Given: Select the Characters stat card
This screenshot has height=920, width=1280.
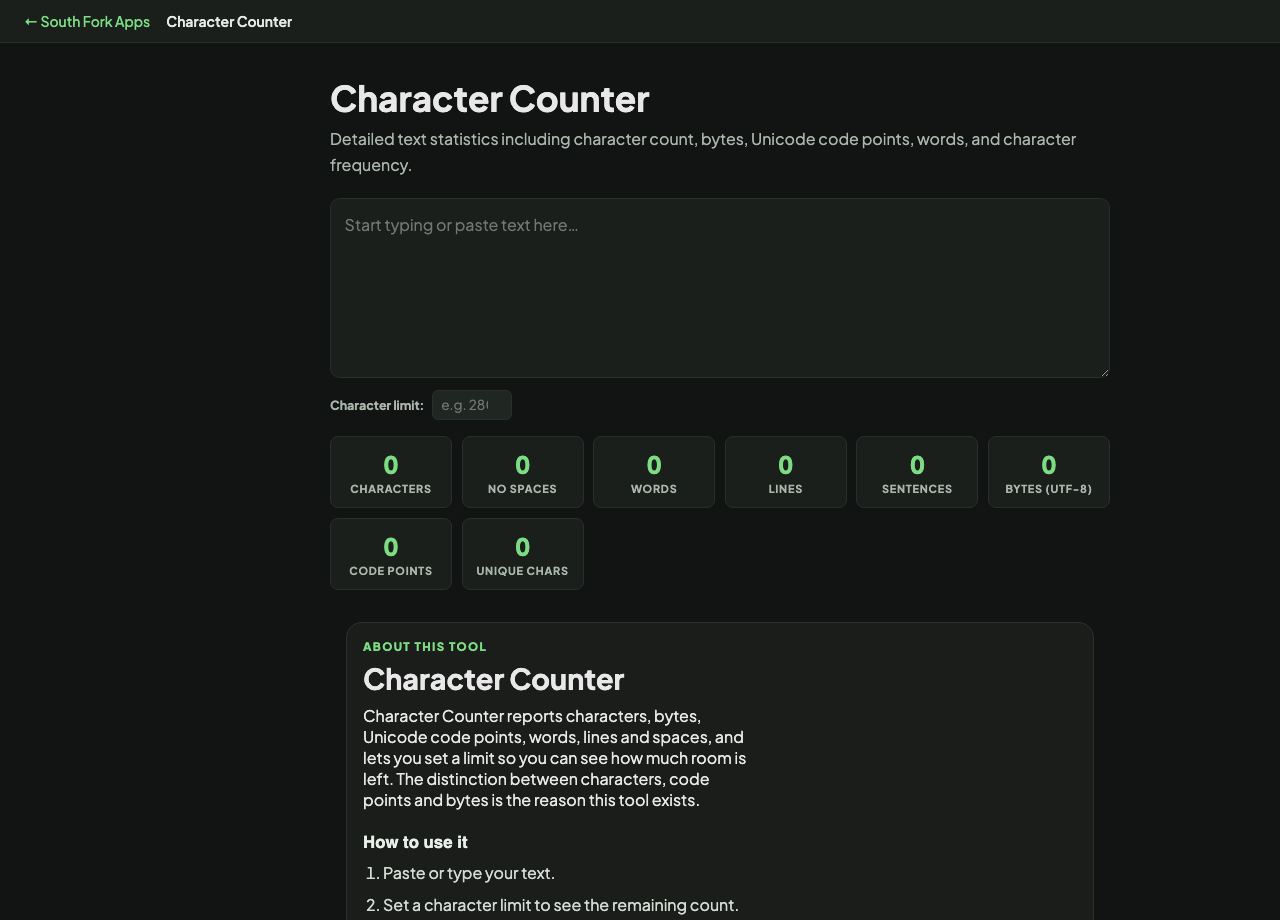Looking at the screenshot, I should pos(391,472).
